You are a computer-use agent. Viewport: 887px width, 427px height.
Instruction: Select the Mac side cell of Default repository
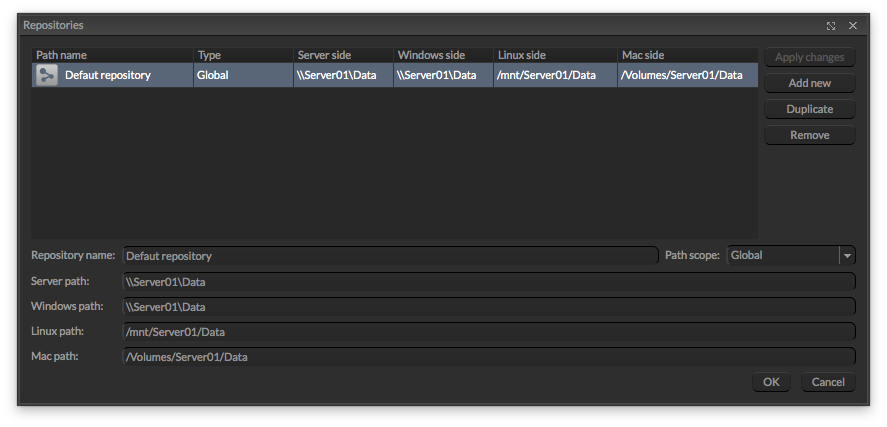[686, 75]
